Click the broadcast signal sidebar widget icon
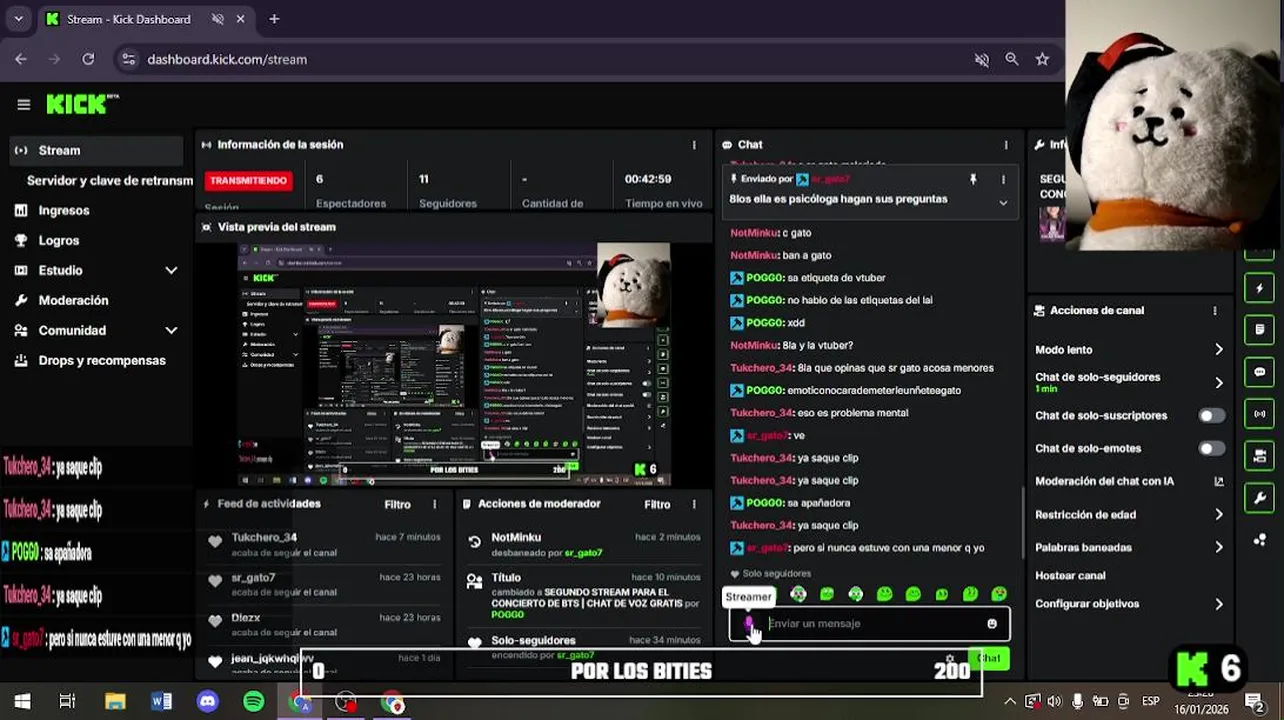 click(1260, 414)
